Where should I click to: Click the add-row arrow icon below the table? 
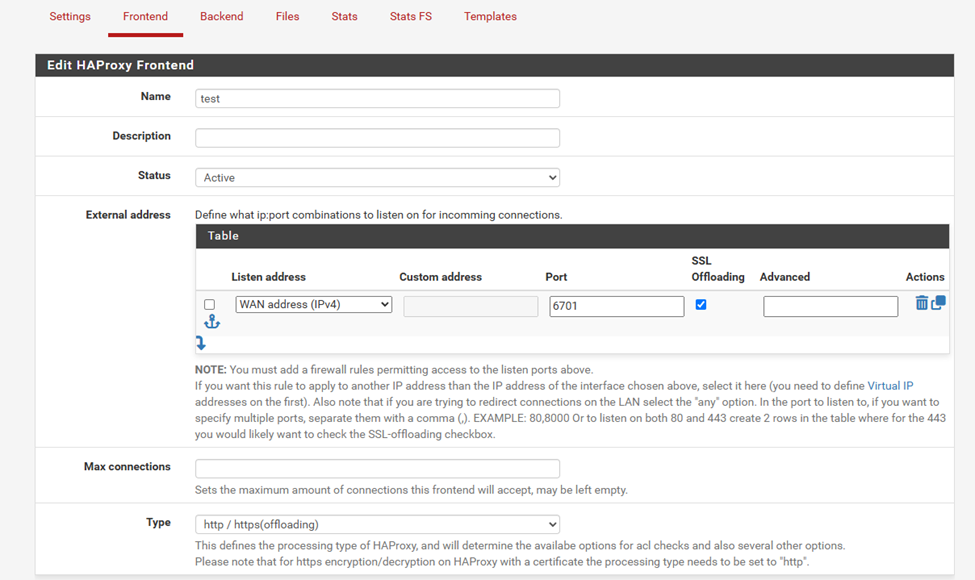(200, 343)
